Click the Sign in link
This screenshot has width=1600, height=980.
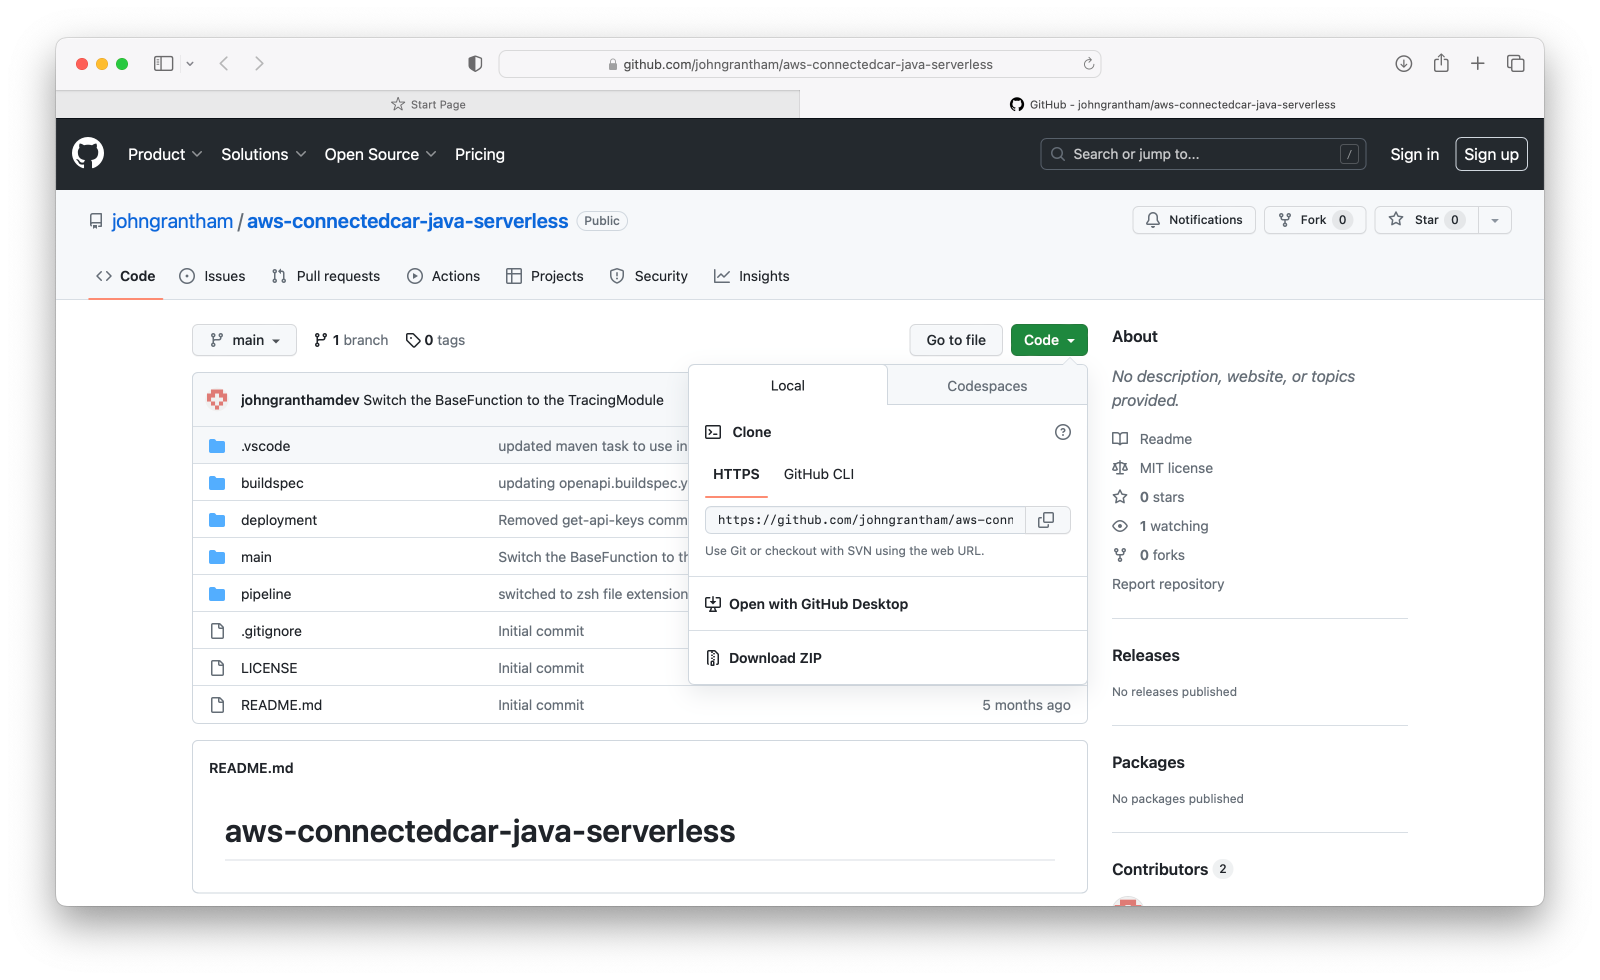tap(1414, 154)
